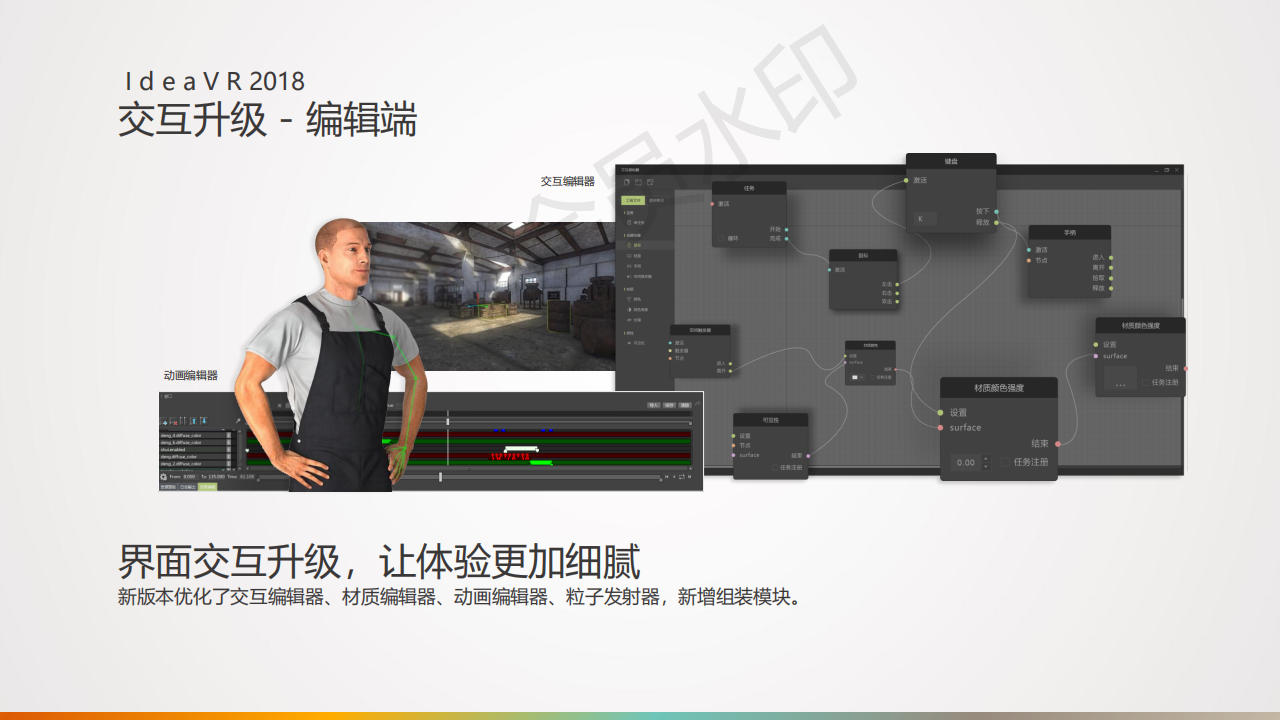Click the K key field in 键盘 node
This screenshot has height=720, width=1280.
(x=925, y=219)
